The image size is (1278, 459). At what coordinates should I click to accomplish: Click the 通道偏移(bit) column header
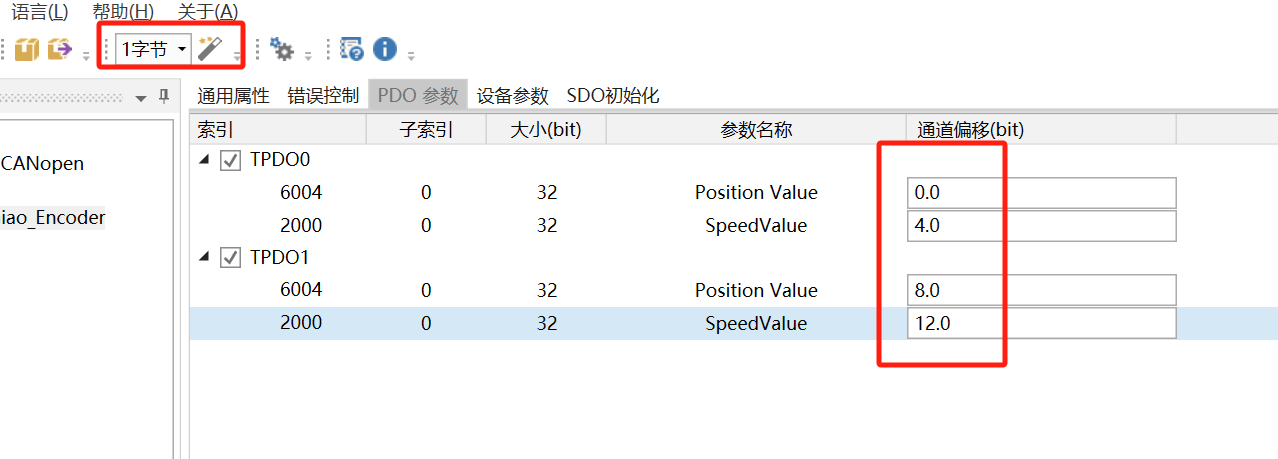pos(970,130)
